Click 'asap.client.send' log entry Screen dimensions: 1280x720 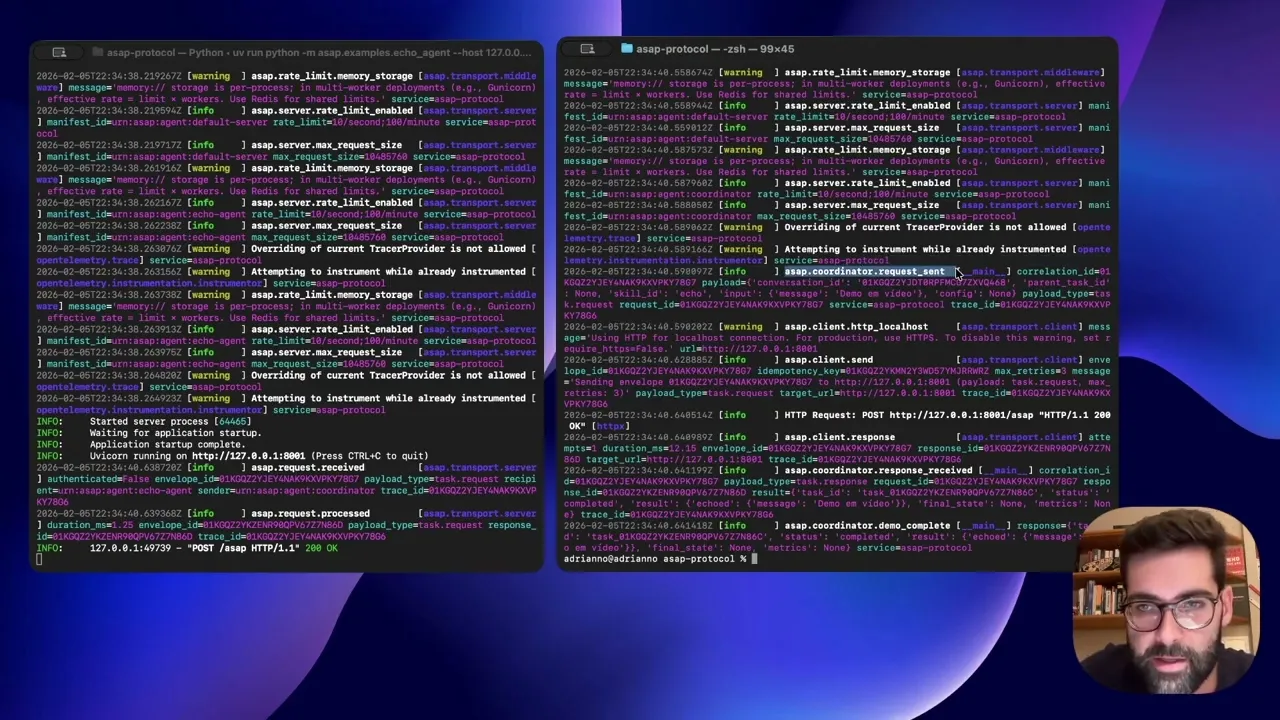(x=828, y=359)
